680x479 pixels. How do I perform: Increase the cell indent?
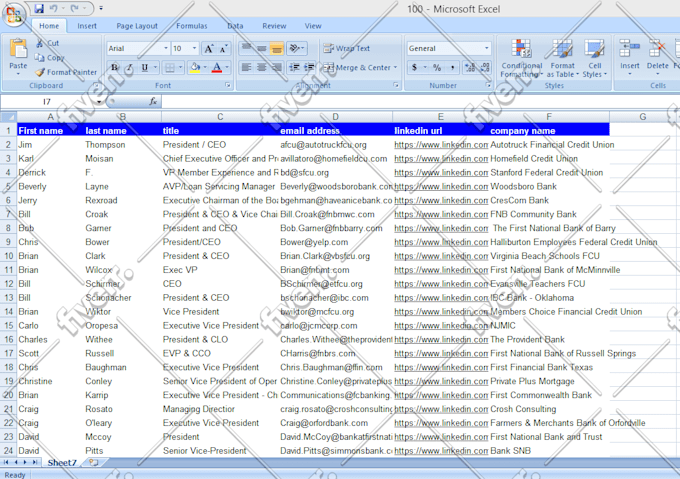pos(310,68)
